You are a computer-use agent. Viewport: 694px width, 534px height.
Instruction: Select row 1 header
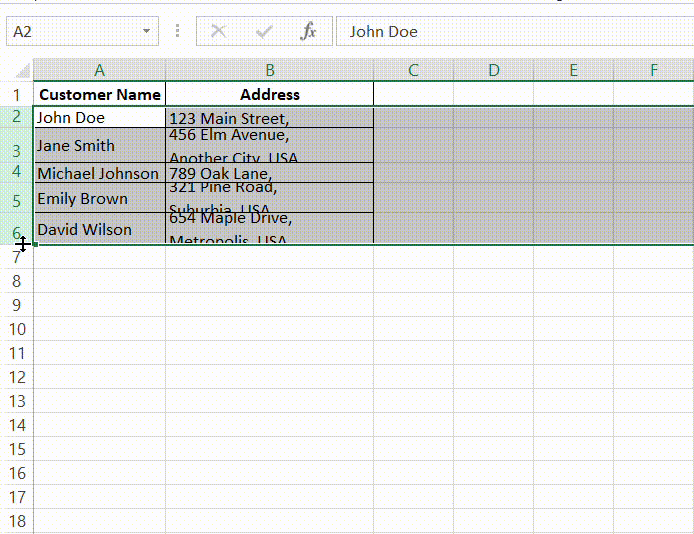pos(16,94)
